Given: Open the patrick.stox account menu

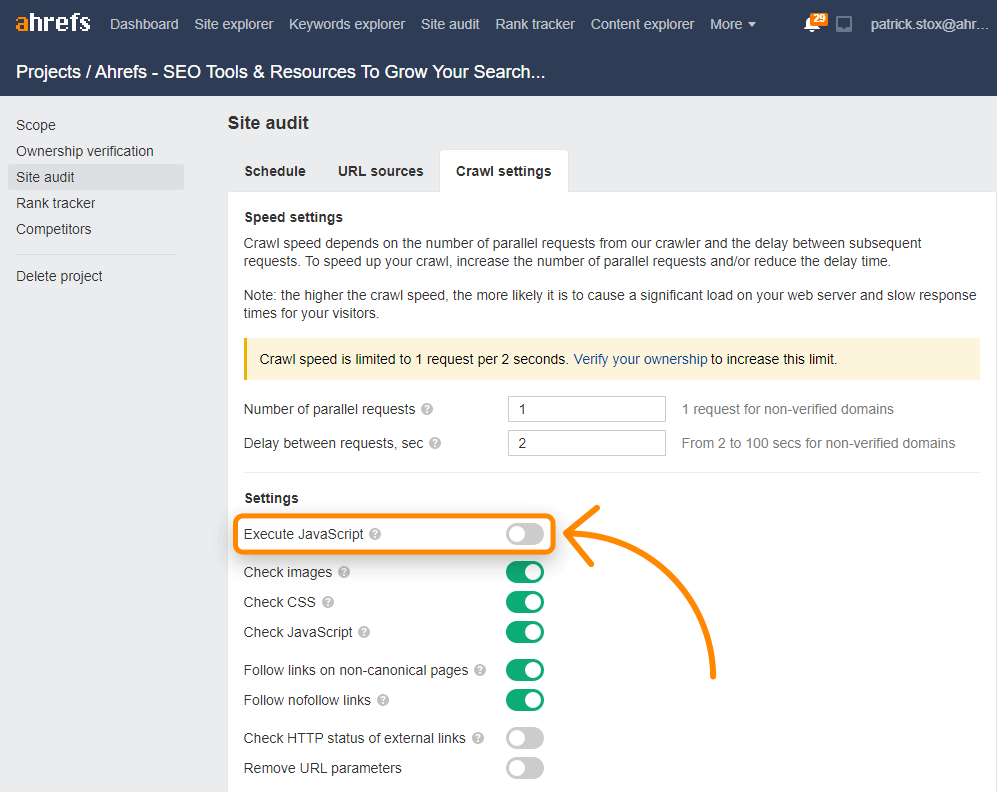Looking at the screenshot, I should 930,23.
